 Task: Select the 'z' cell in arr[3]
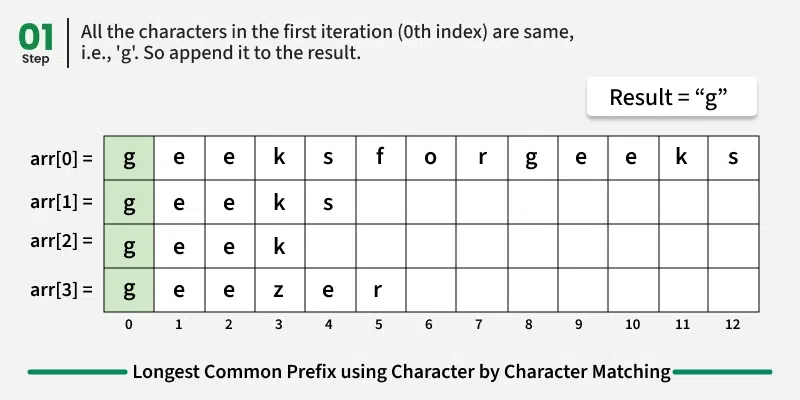[279, 289]
